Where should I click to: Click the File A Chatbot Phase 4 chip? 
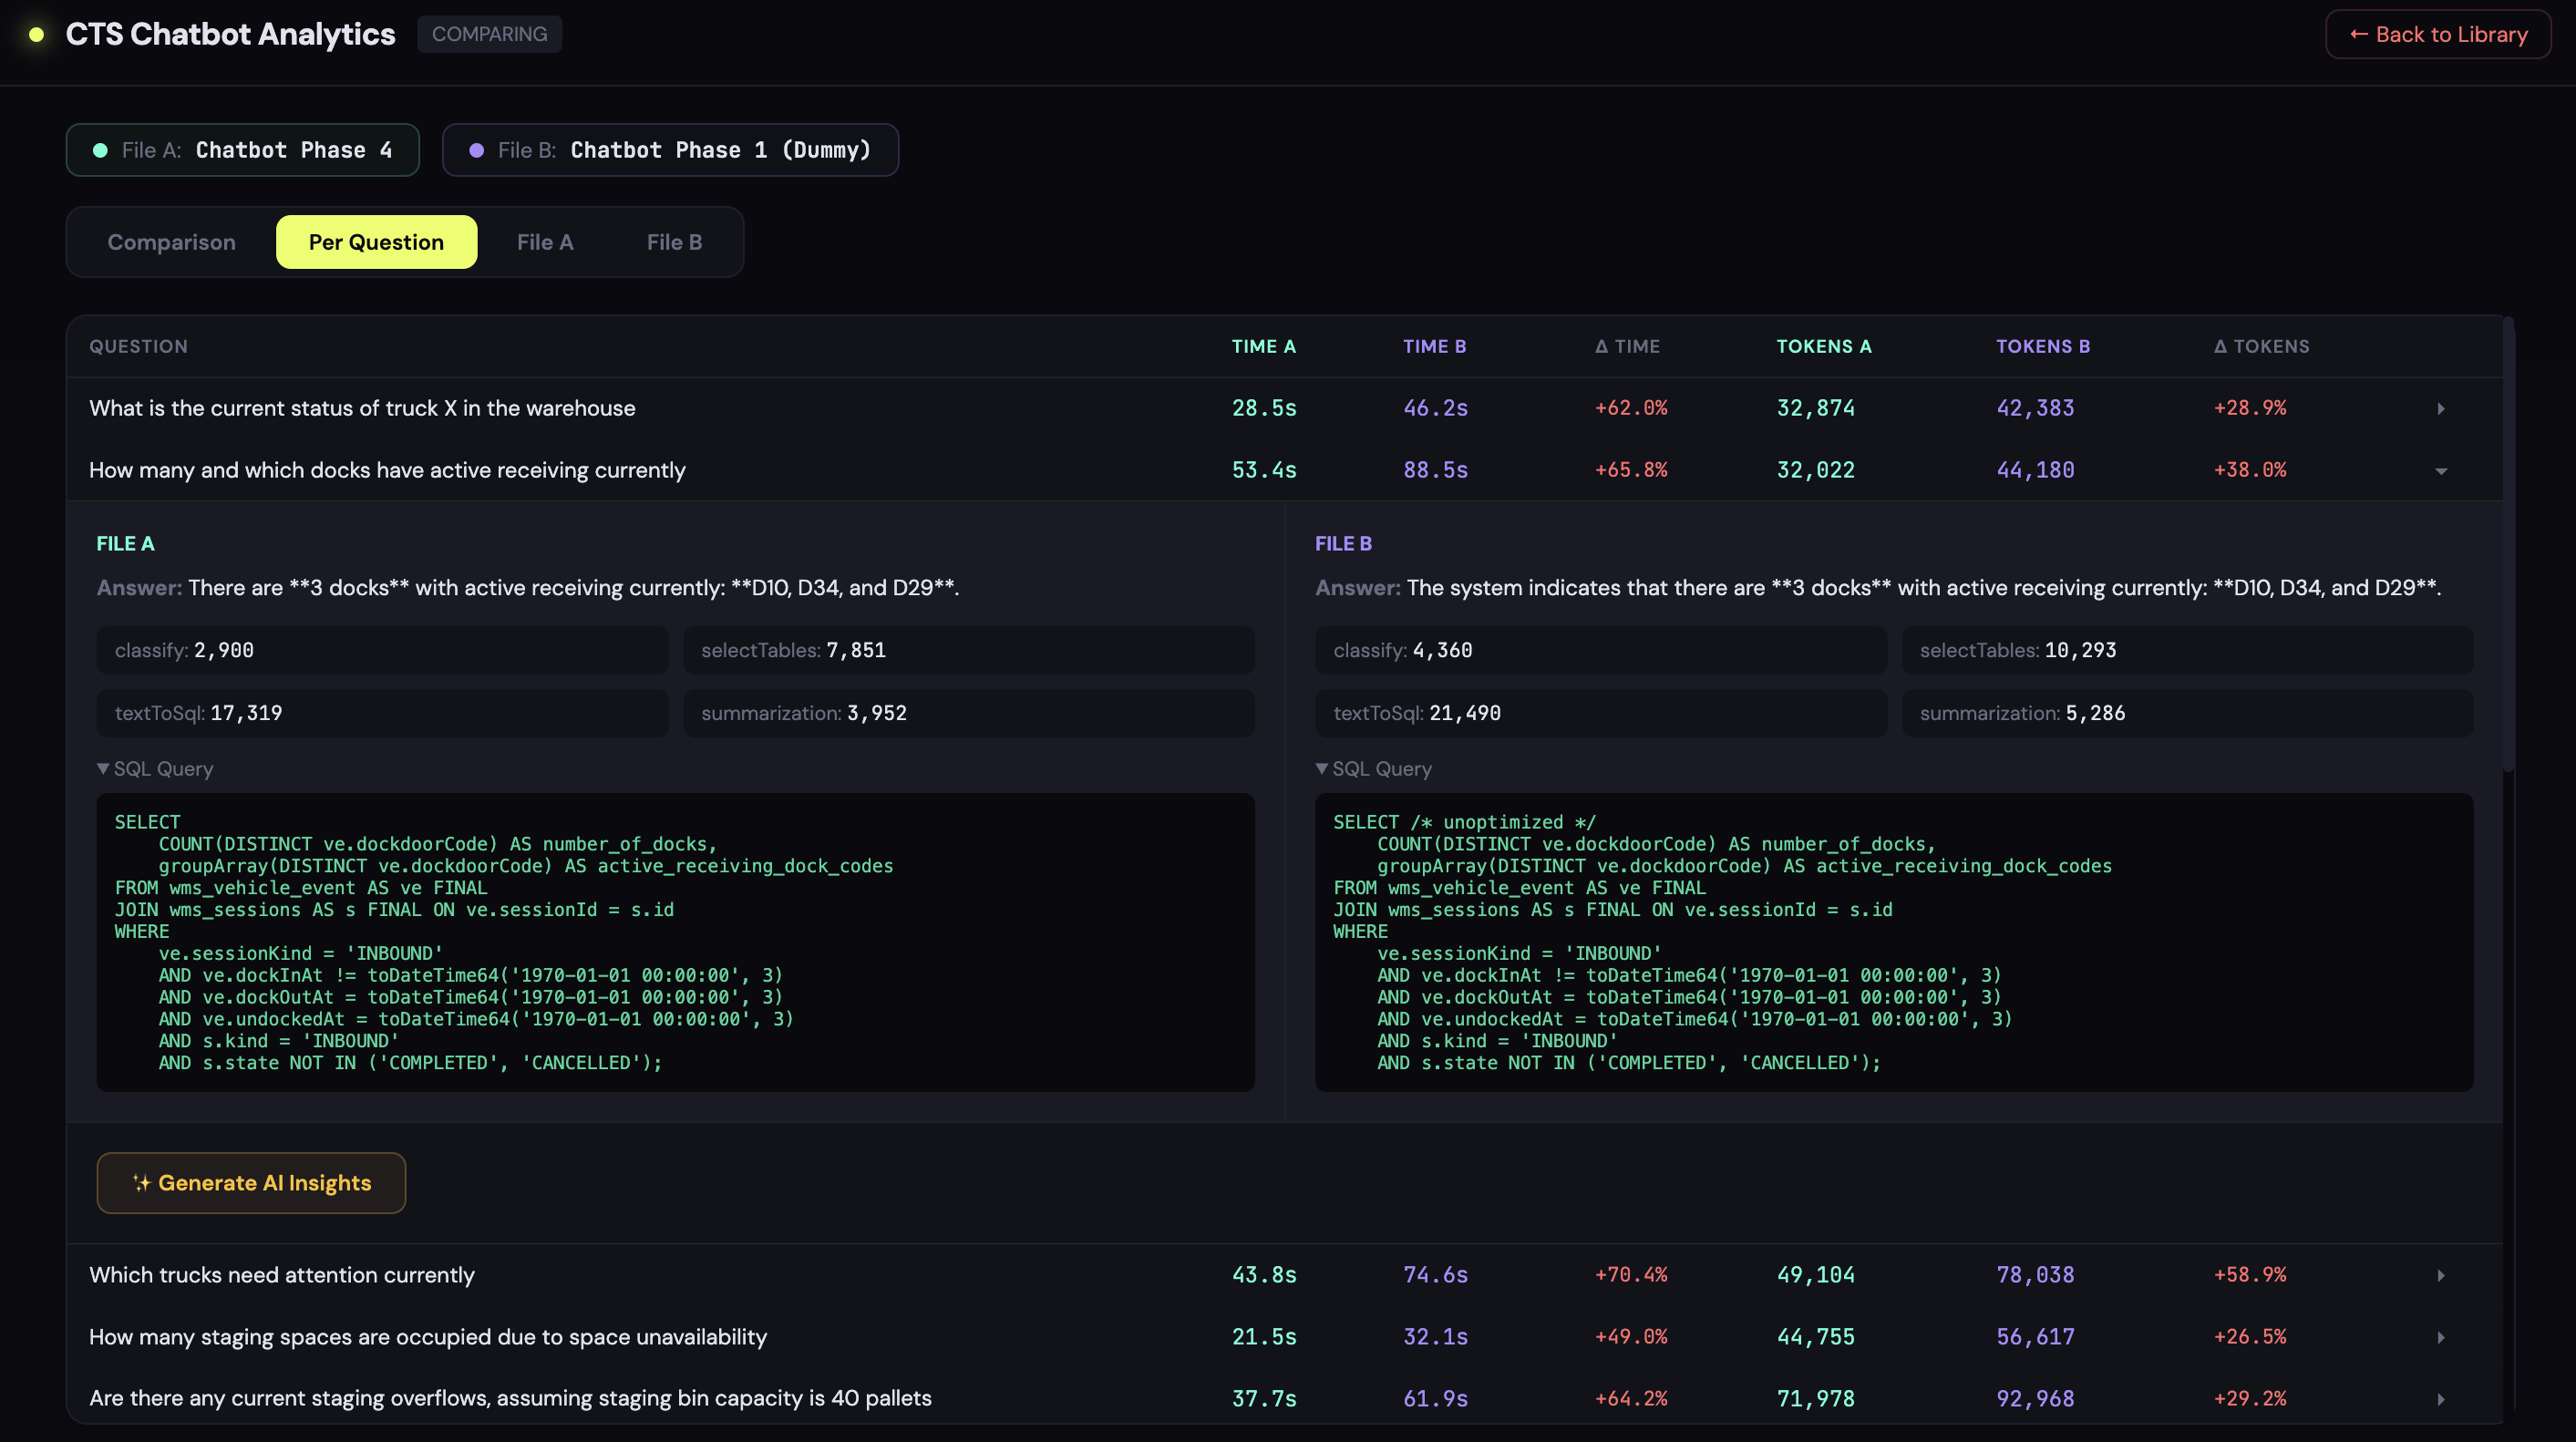pos(243,150)
